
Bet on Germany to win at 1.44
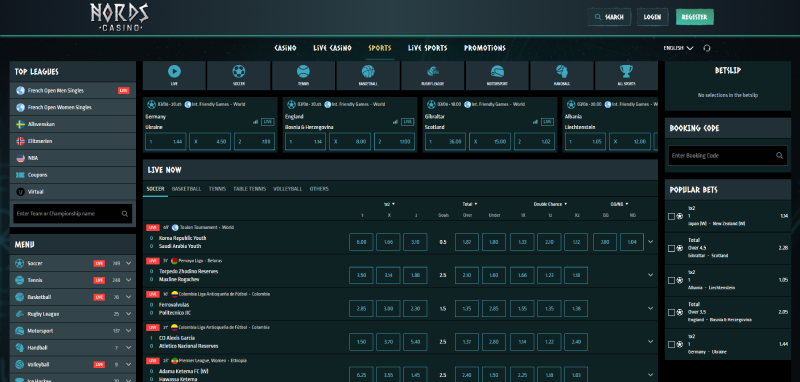click(166, 142)
